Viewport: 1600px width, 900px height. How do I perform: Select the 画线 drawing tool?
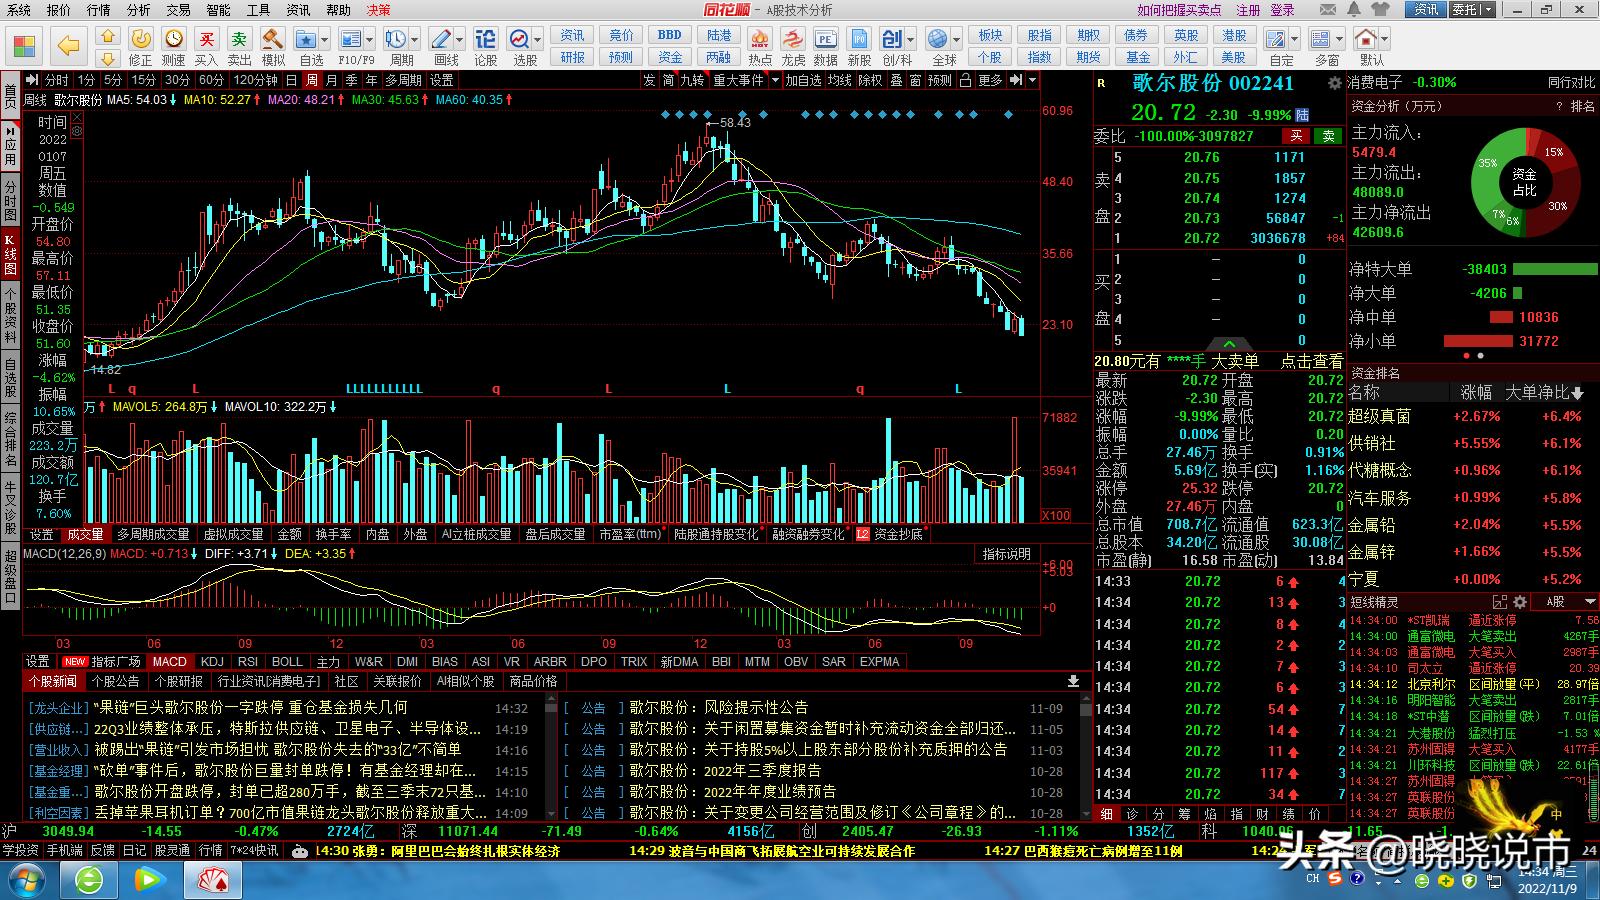tap(440, 38)
